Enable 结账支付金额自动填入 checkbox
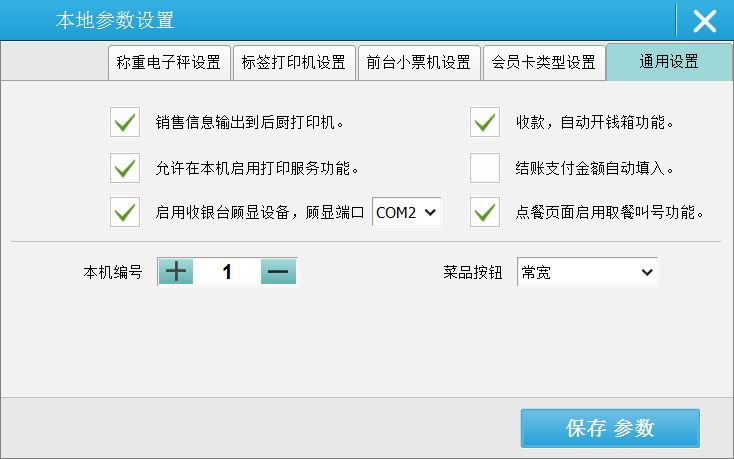Image resolution: width=734 pixels, height=459 pixels. pos(485,168)
